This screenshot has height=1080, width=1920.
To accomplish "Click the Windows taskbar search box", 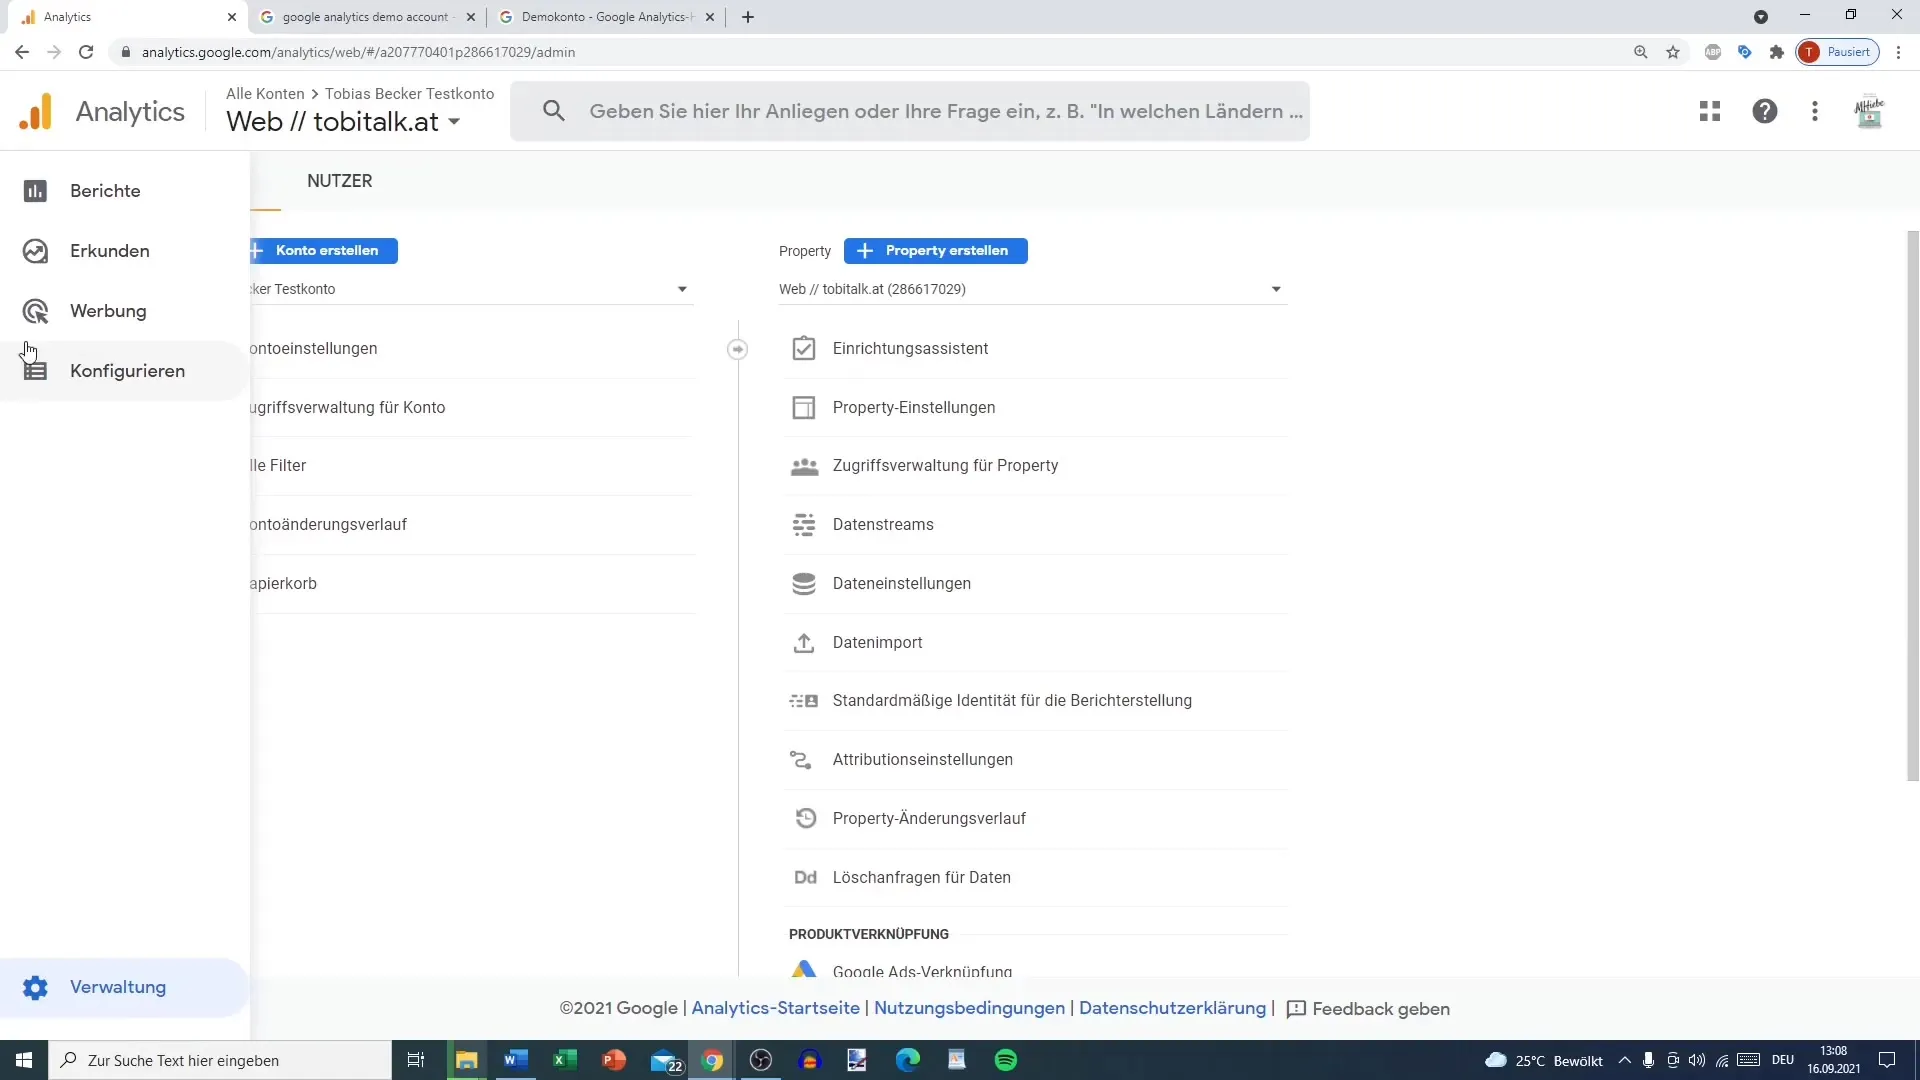I will tap(220, 1060).
